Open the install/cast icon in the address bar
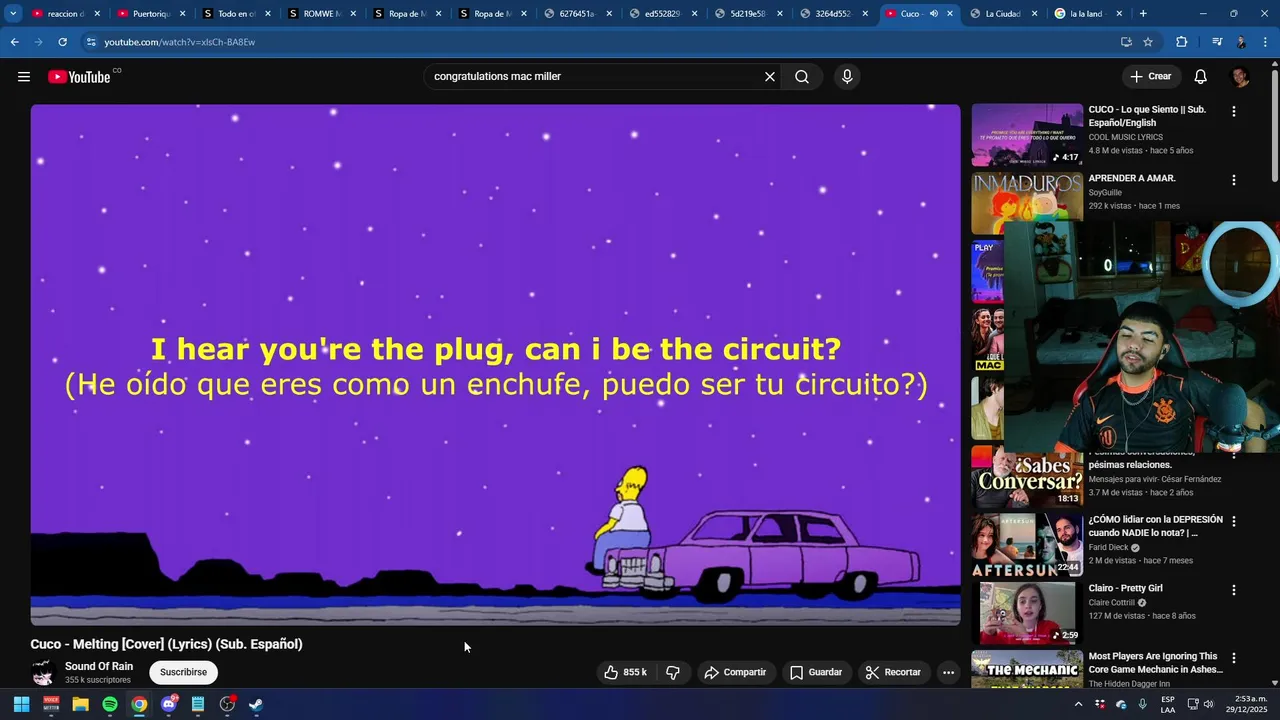 pyautogui.click(x=1126, y=42)
